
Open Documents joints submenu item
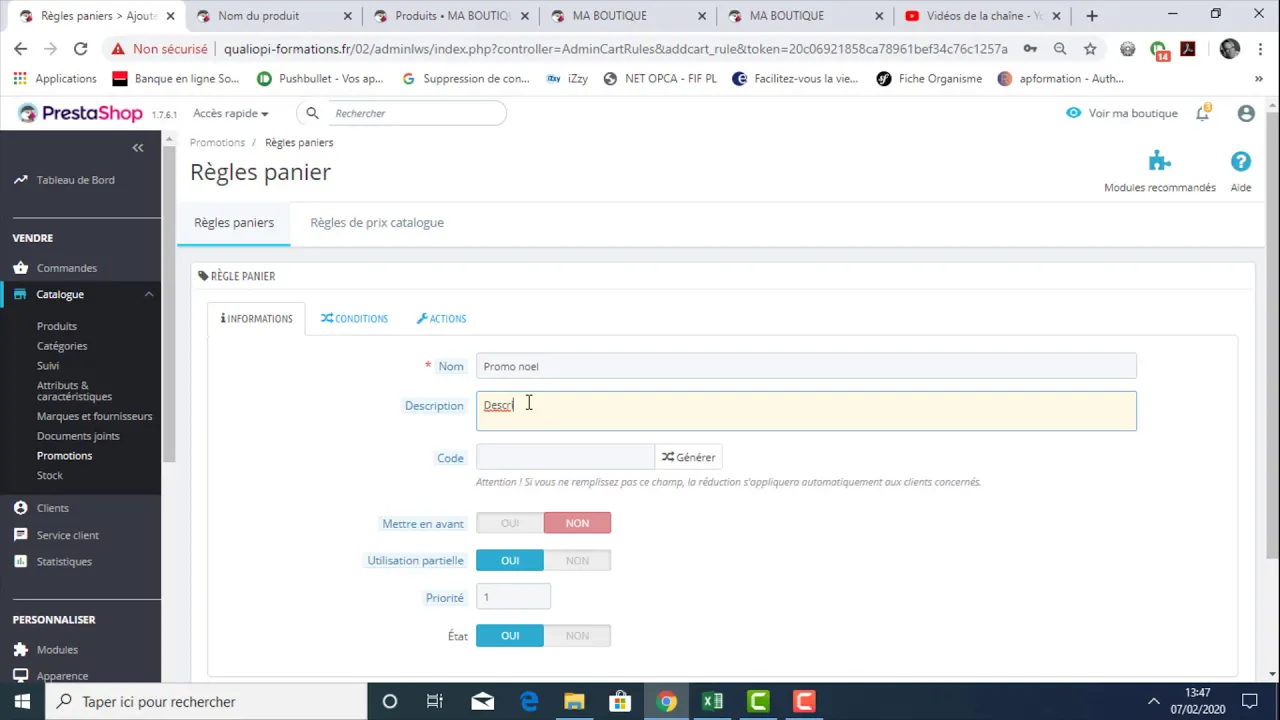click(x=78, y=436)
